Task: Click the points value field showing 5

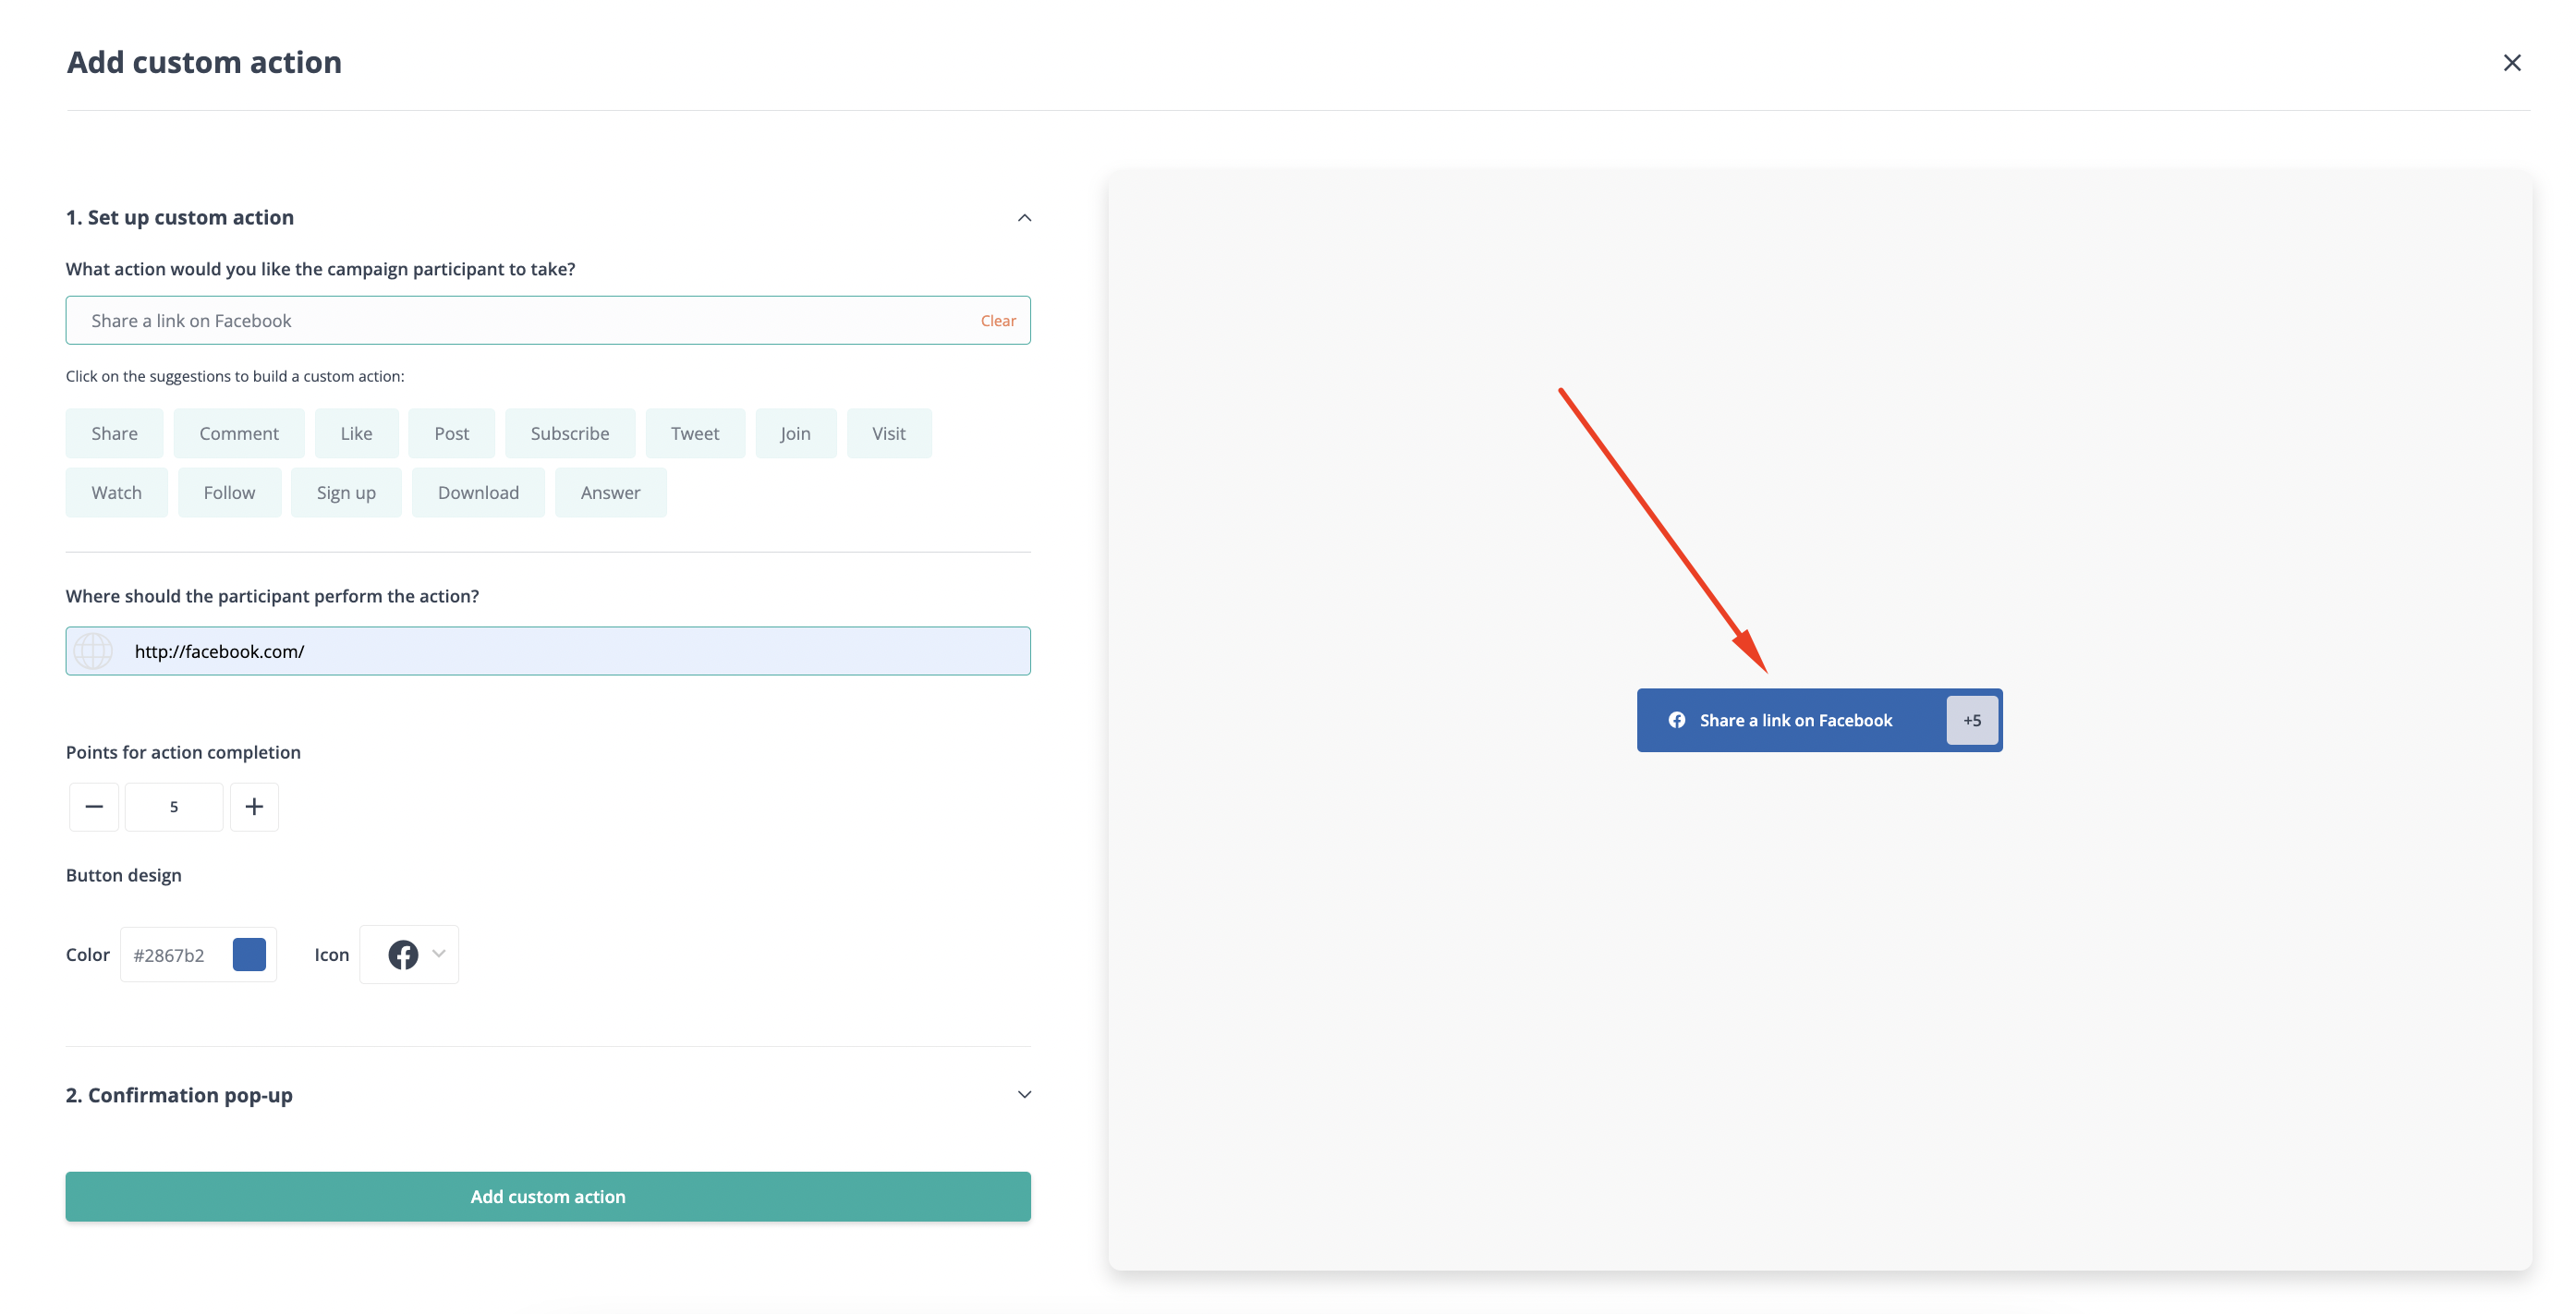Action: 174,806
